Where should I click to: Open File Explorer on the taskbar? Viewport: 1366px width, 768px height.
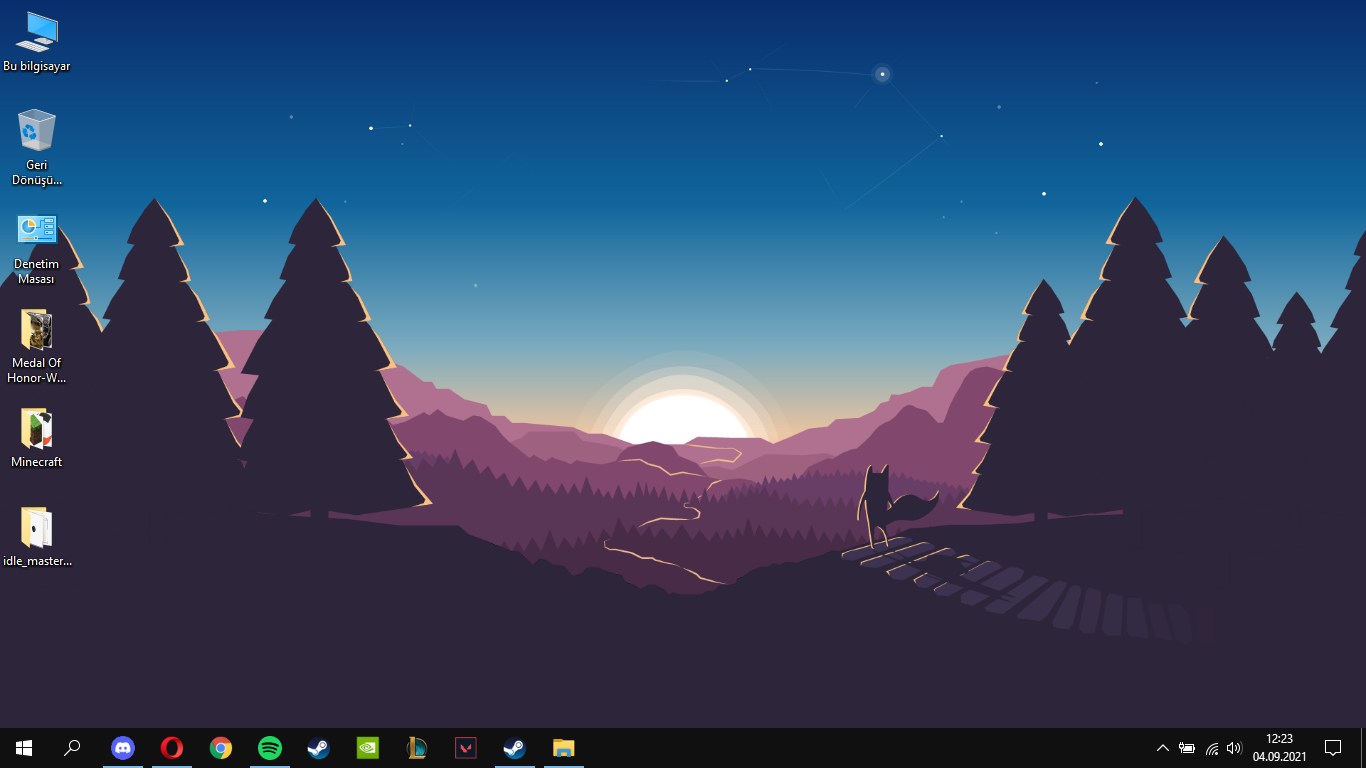563,748
